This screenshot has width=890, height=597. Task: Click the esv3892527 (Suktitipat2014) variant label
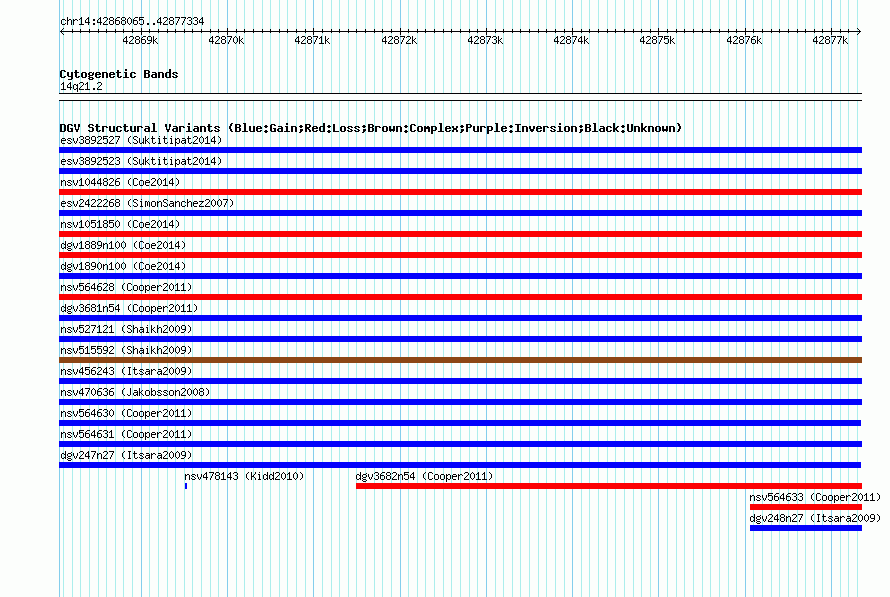(141, 140)
